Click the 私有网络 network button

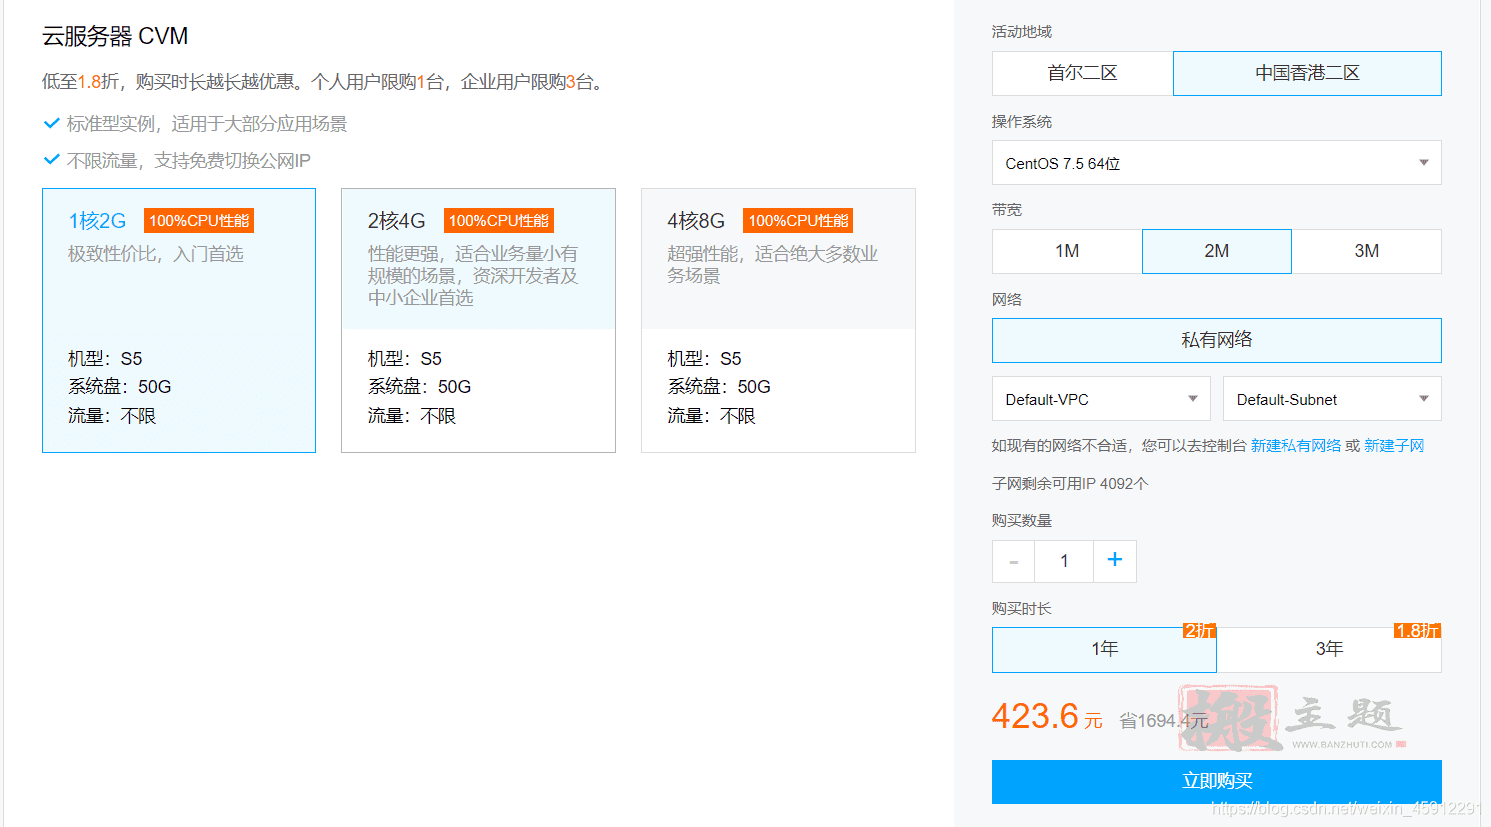pos(1216,340)
